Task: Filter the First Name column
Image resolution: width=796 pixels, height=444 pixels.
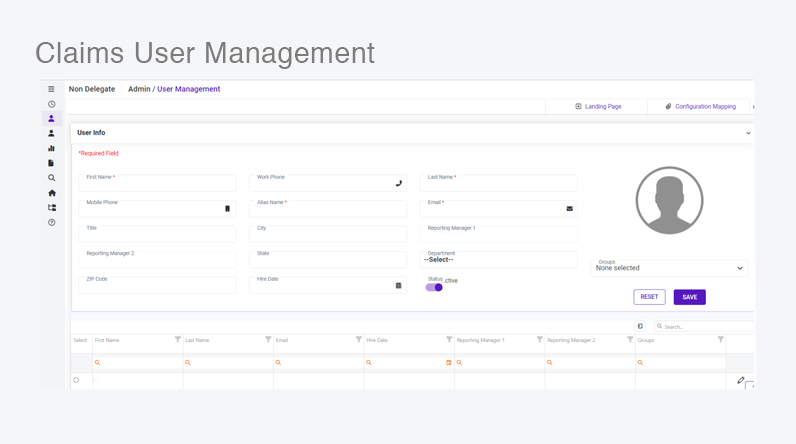Action: point(178,339)
